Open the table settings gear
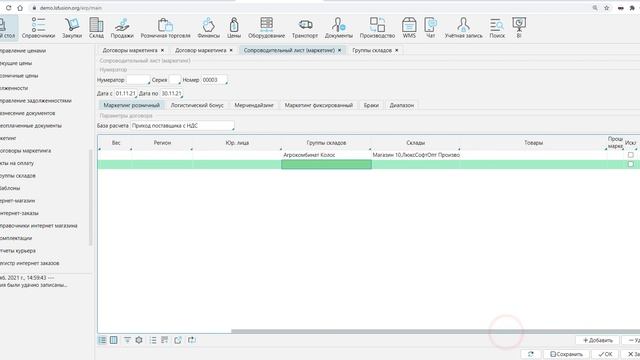 (x=139, y=340)
